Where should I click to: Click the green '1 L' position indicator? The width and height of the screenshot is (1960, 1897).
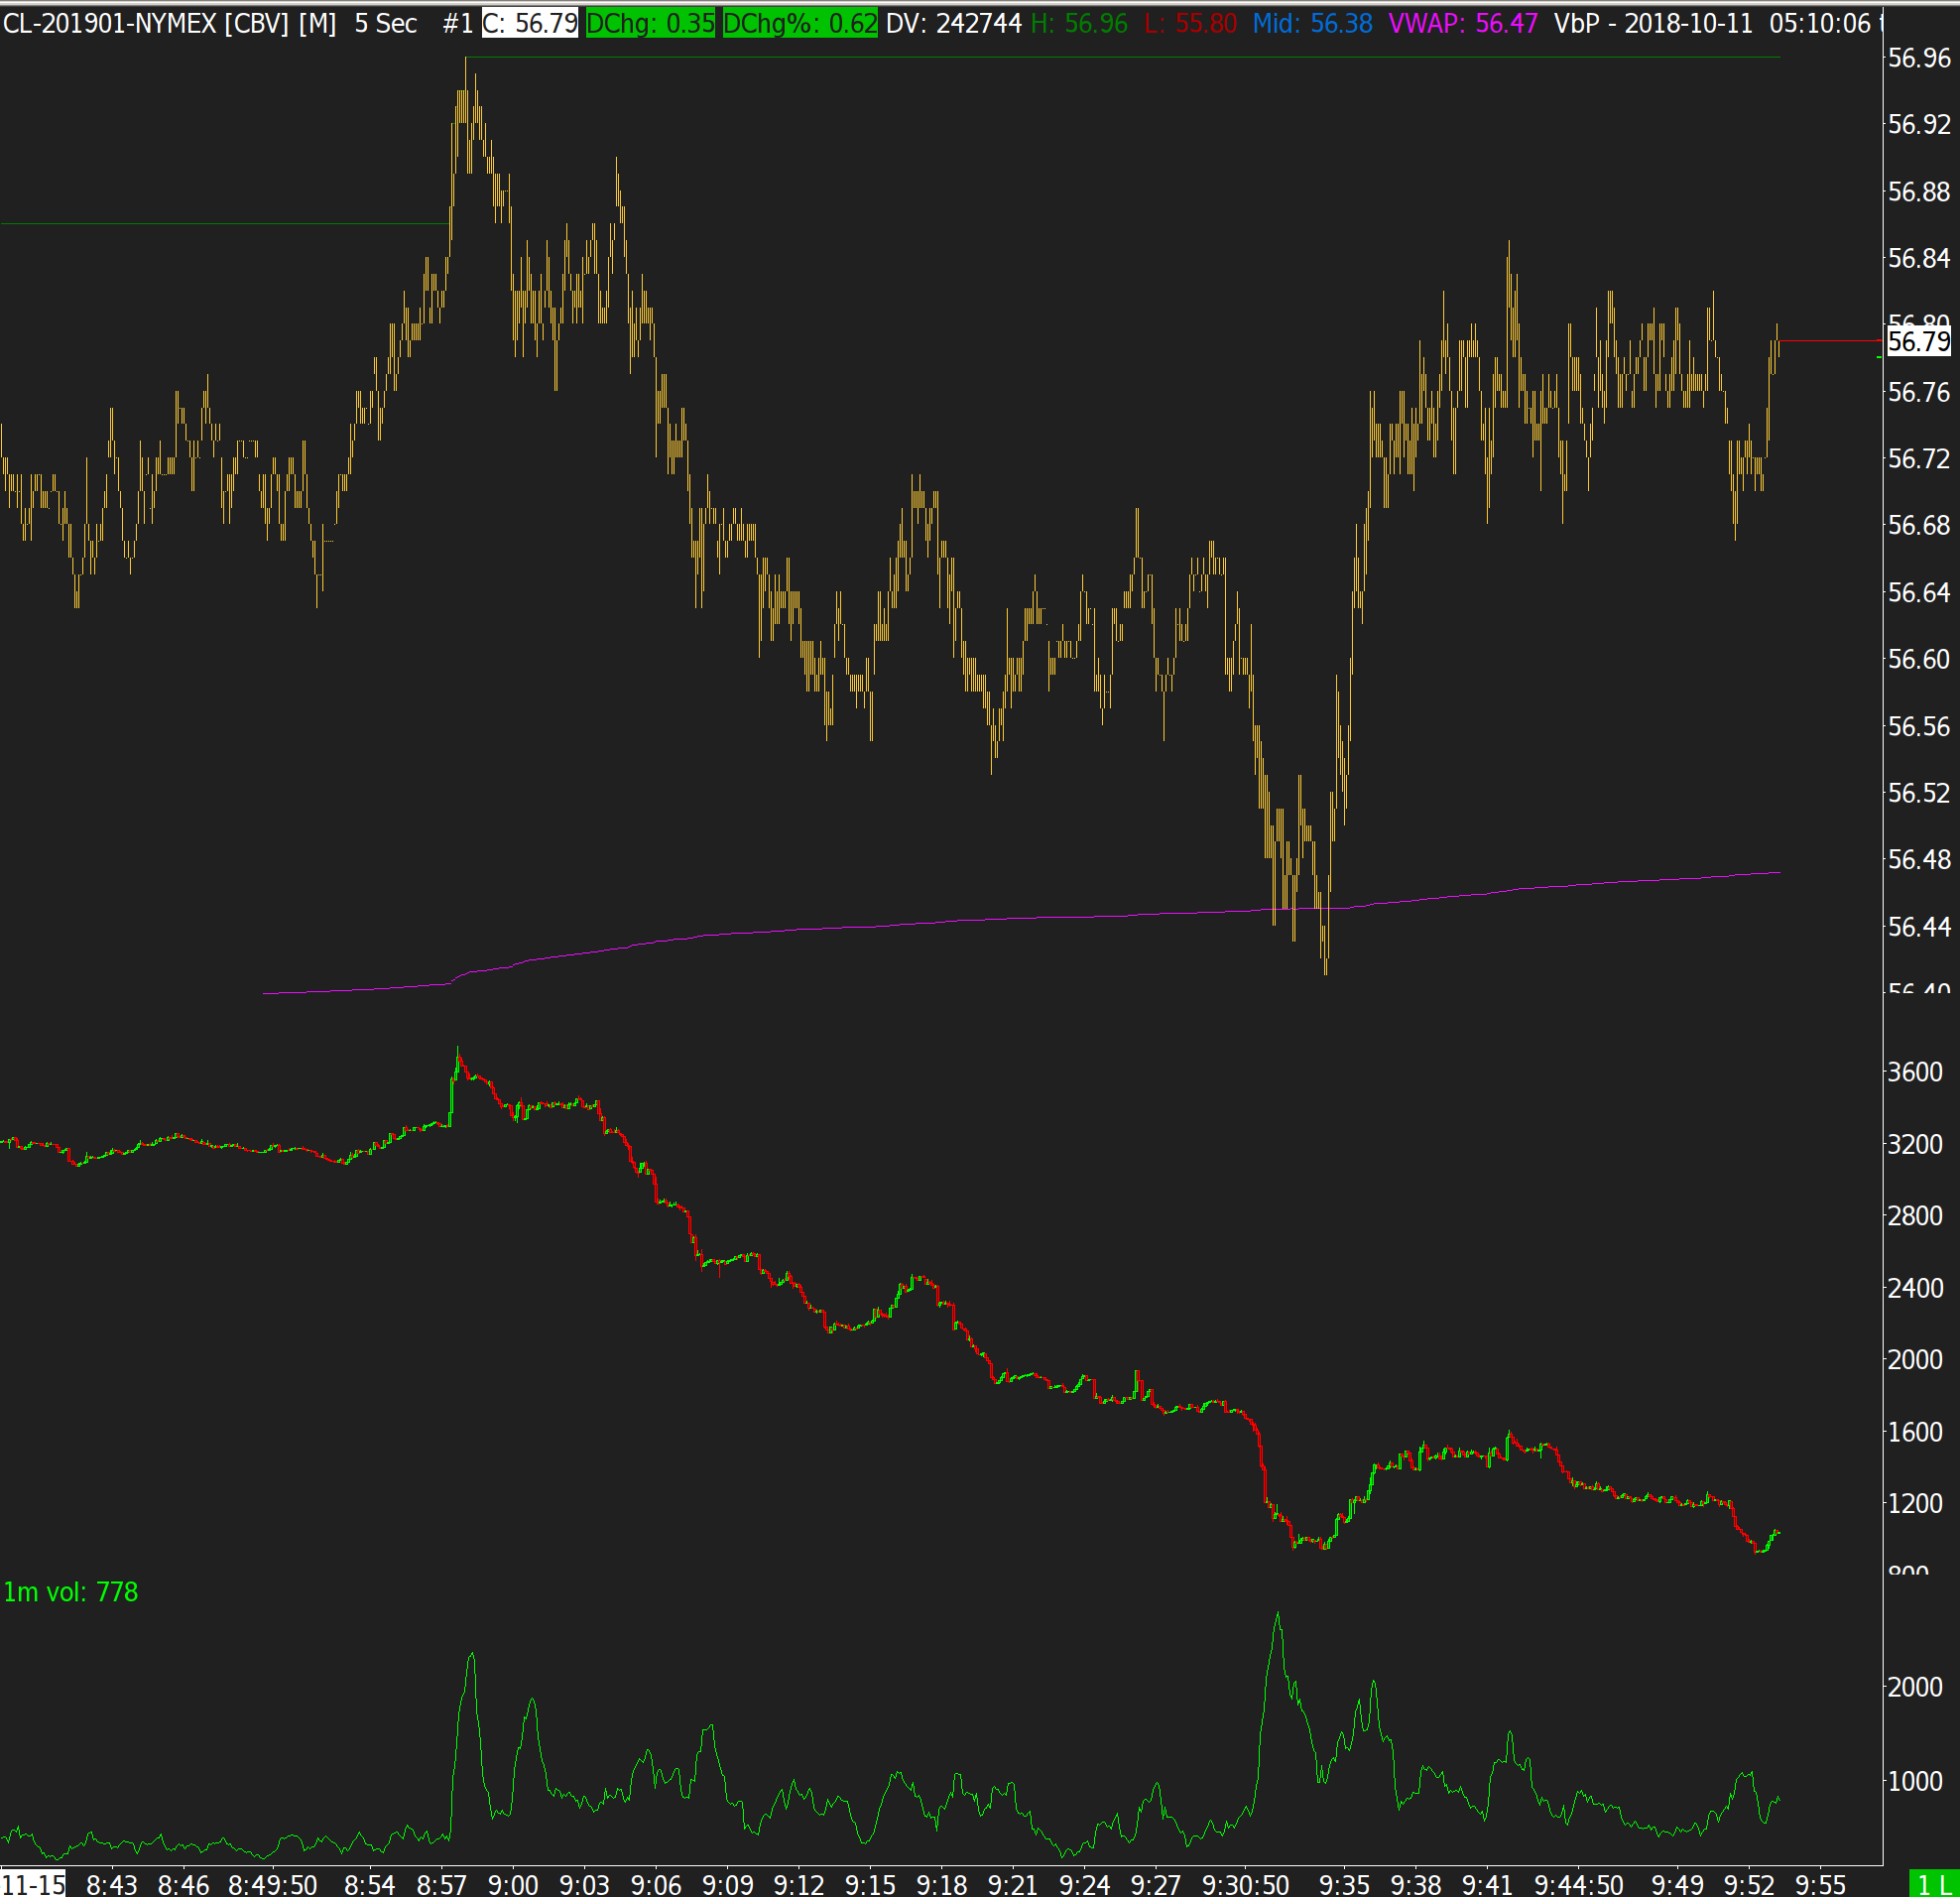tap(1933, 1885)
